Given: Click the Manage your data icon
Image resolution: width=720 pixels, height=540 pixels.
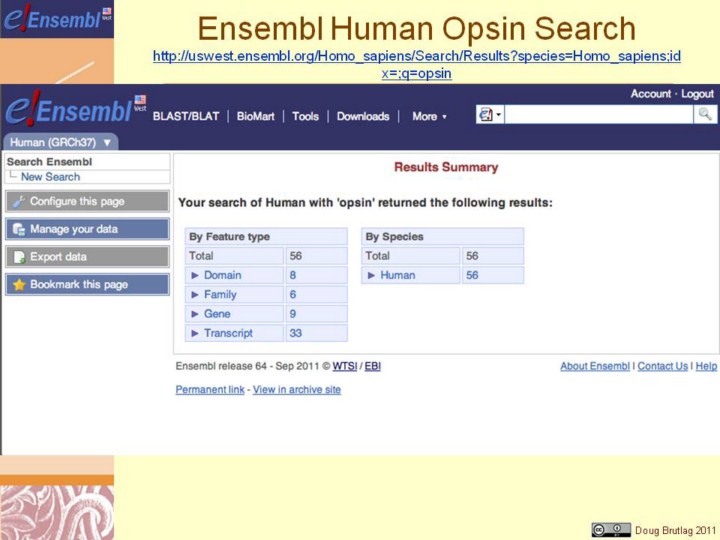Looking at the screenshot, I should pos(19,229).
